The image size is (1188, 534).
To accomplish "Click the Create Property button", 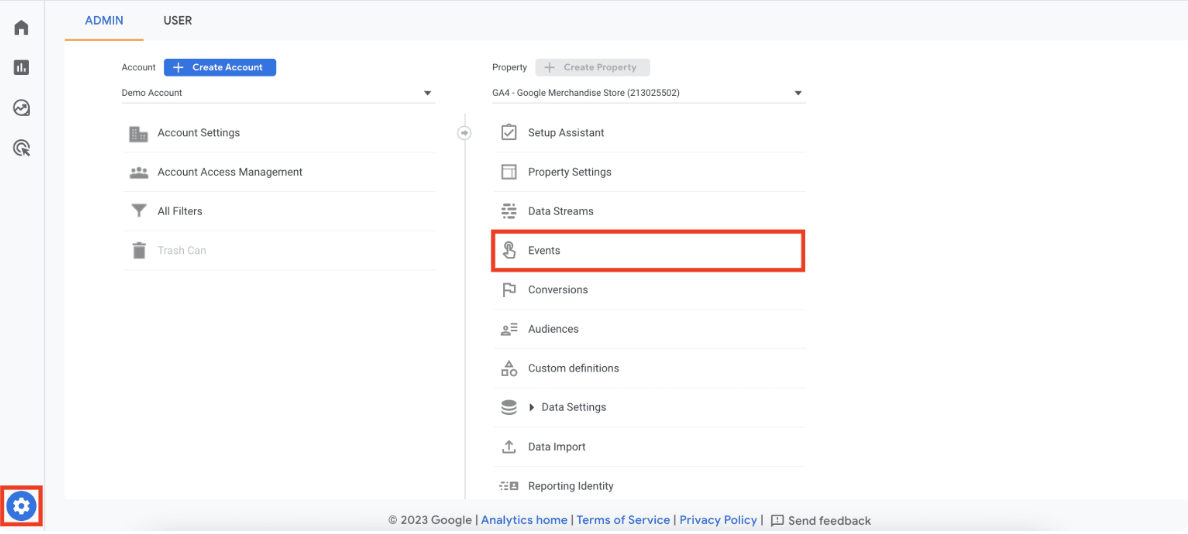I will pyautogui.click(x=592, y=67).
